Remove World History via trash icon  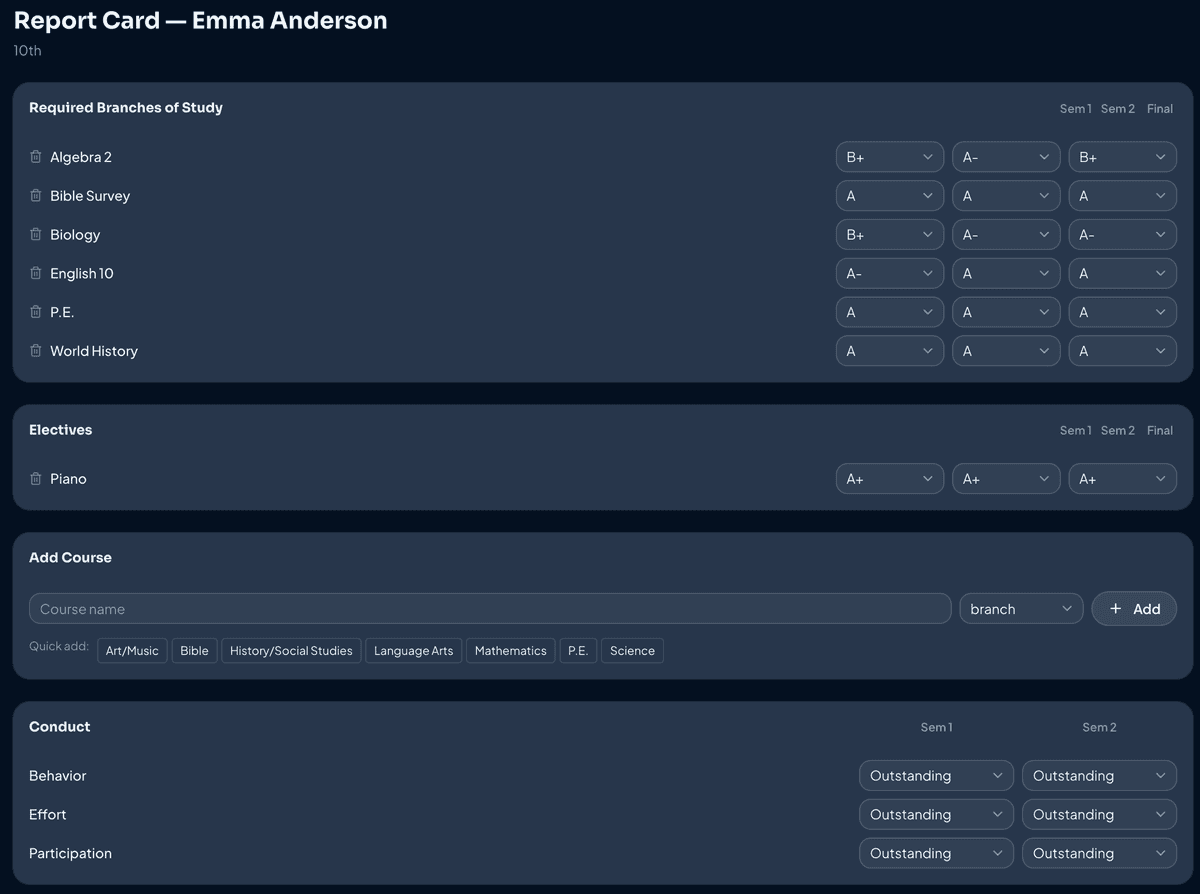click(x=36, y=351)
